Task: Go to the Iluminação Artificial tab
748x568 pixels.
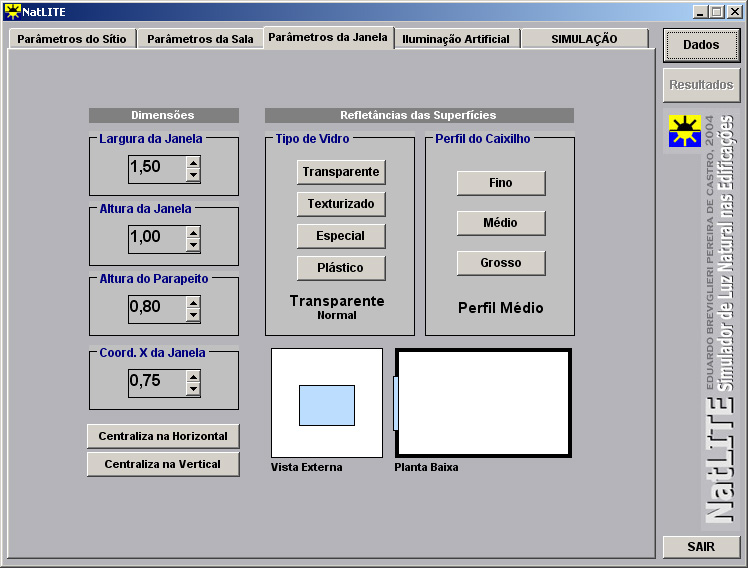Action: pos(456,39)
